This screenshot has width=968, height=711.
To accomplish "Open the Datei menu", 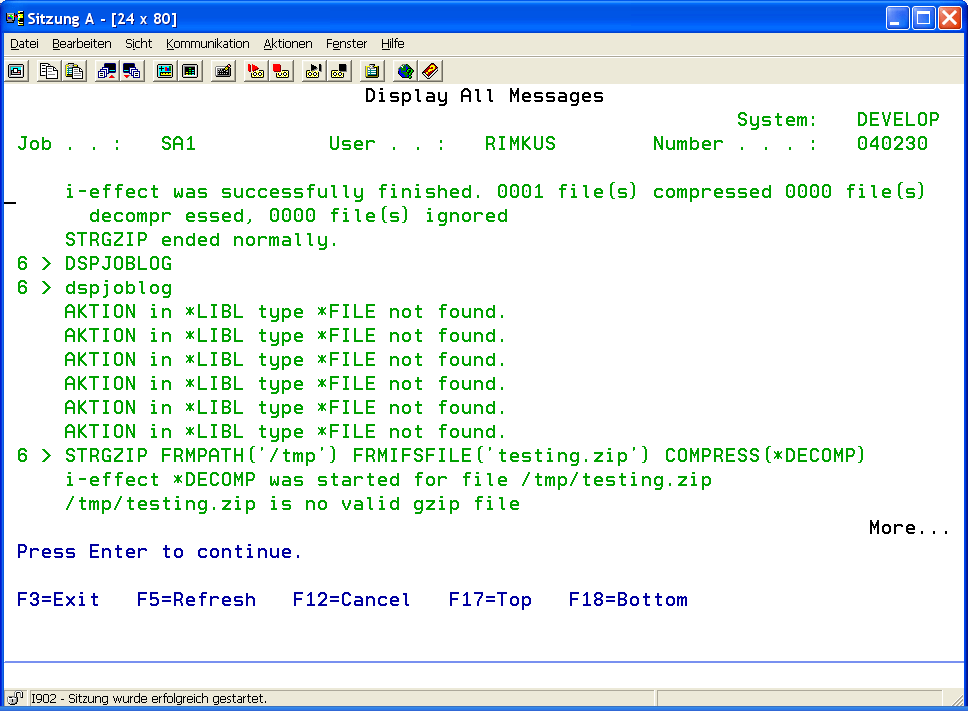I will [24, 44].
